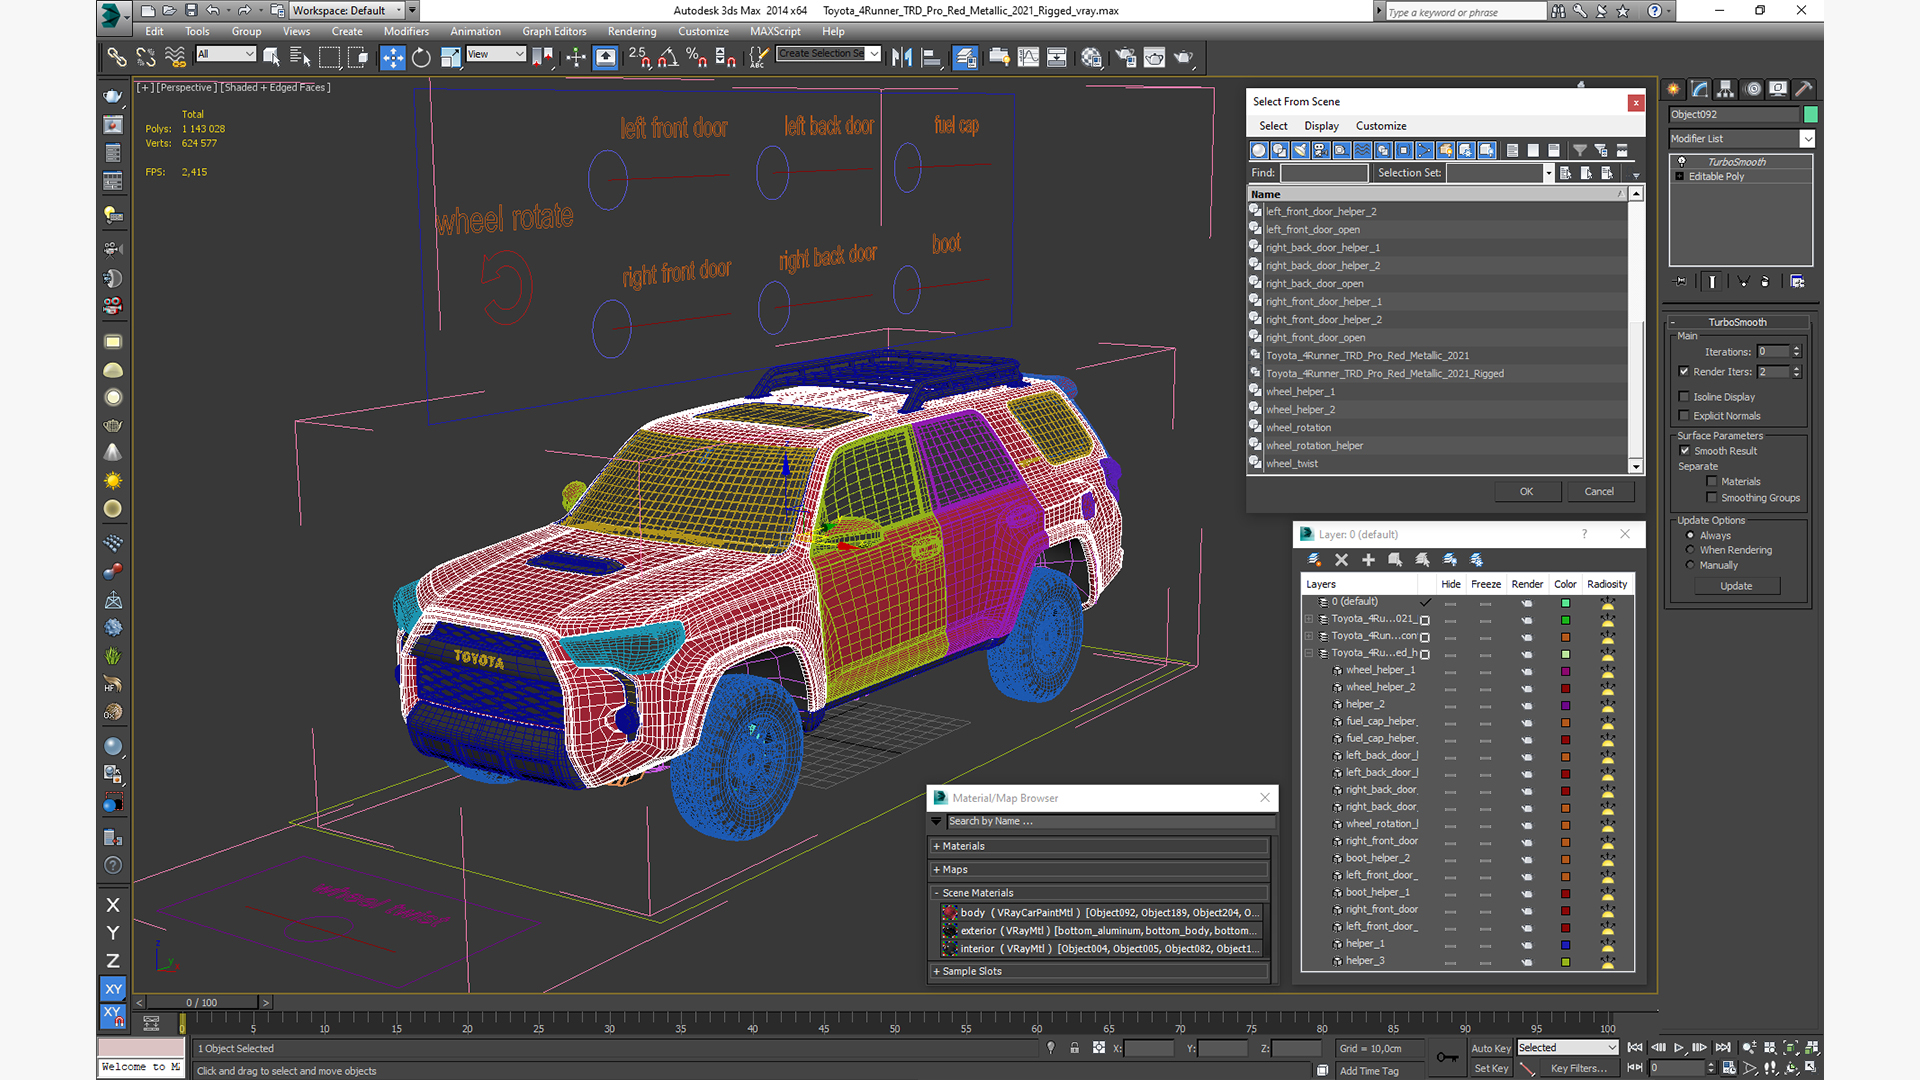Select the Manually update option
Screen dimensions: 1920x1080
pyautogui.click(x=1690, y=565)
